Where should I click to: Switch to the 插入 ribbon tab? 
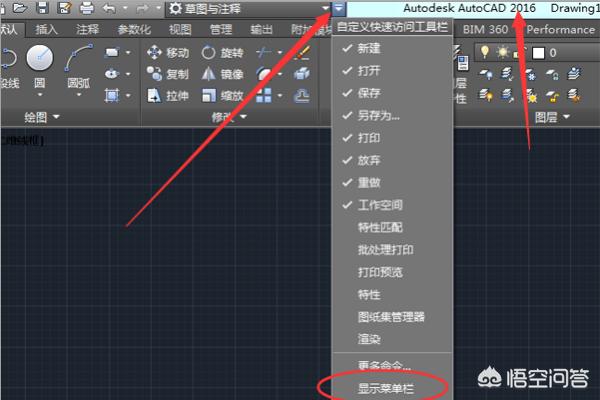tap(46, 29)
